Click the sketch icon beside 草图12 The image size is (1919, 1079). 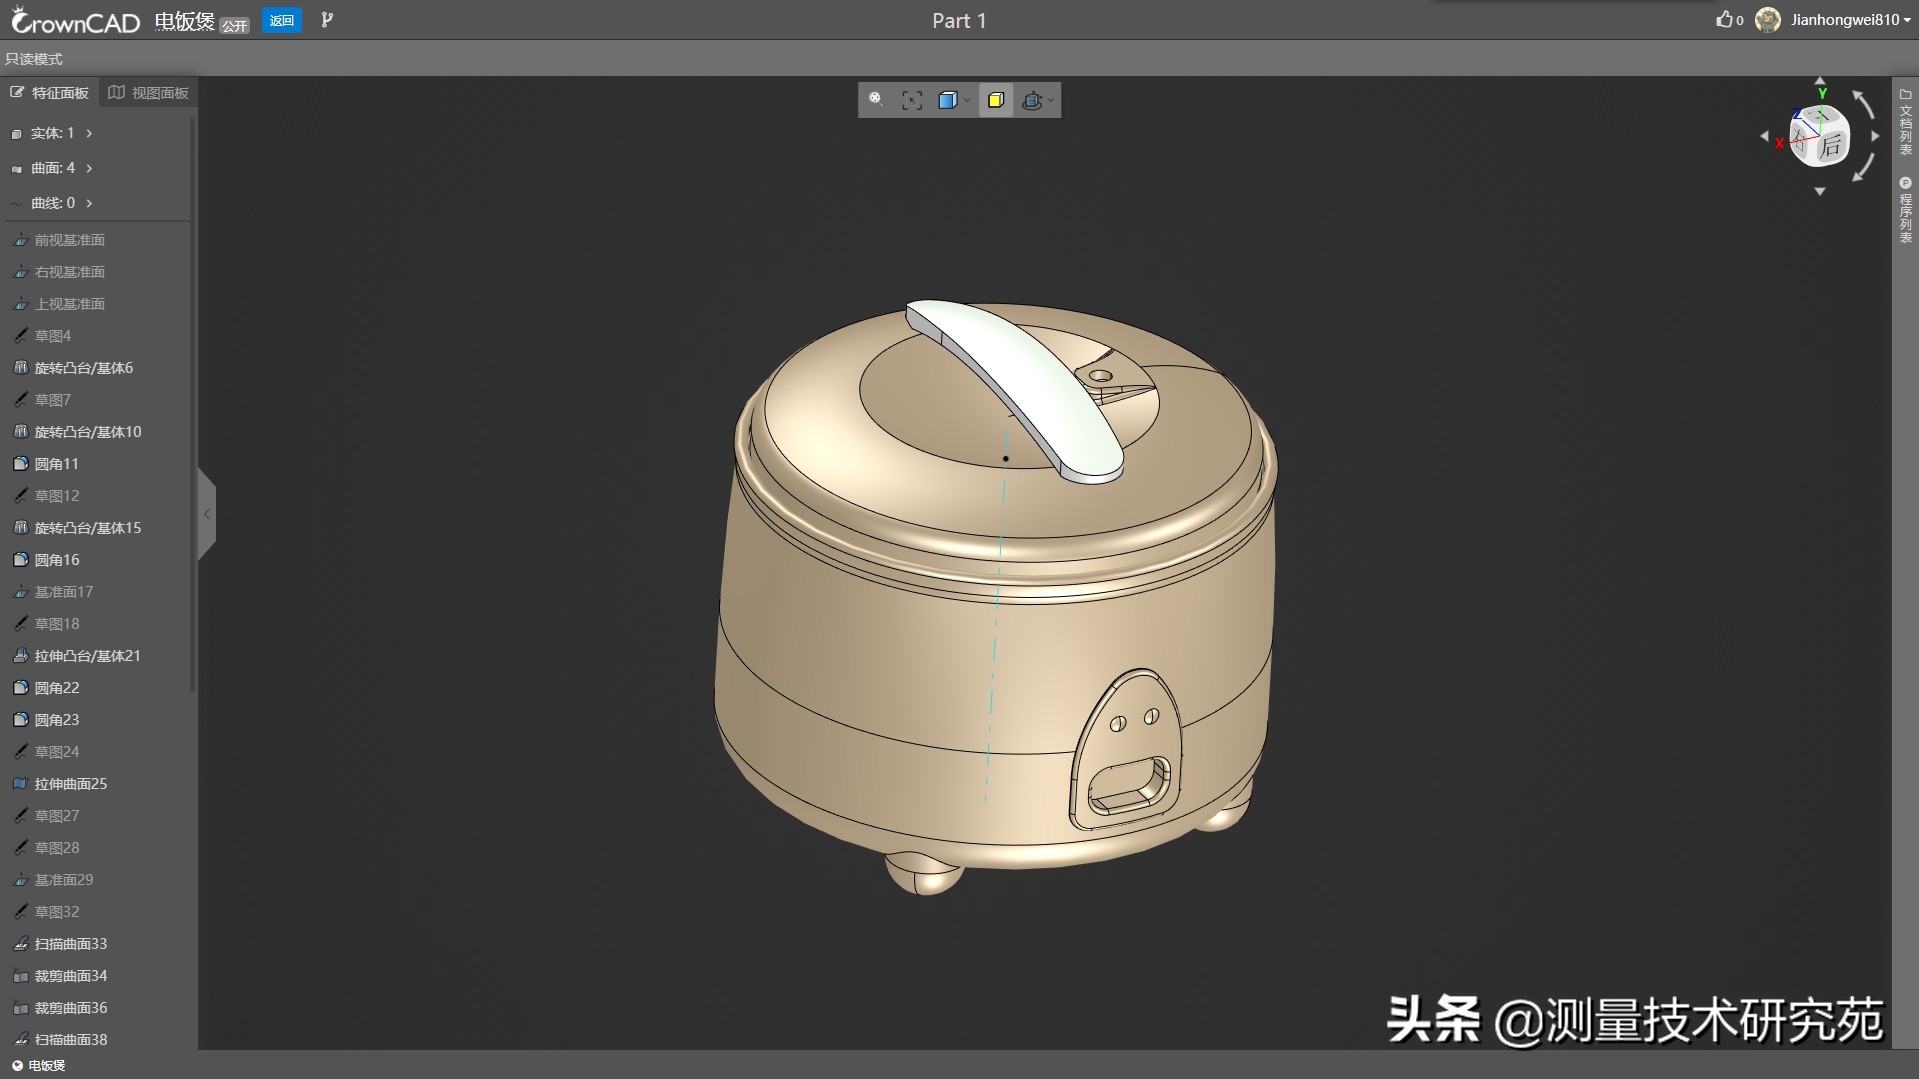20,496
